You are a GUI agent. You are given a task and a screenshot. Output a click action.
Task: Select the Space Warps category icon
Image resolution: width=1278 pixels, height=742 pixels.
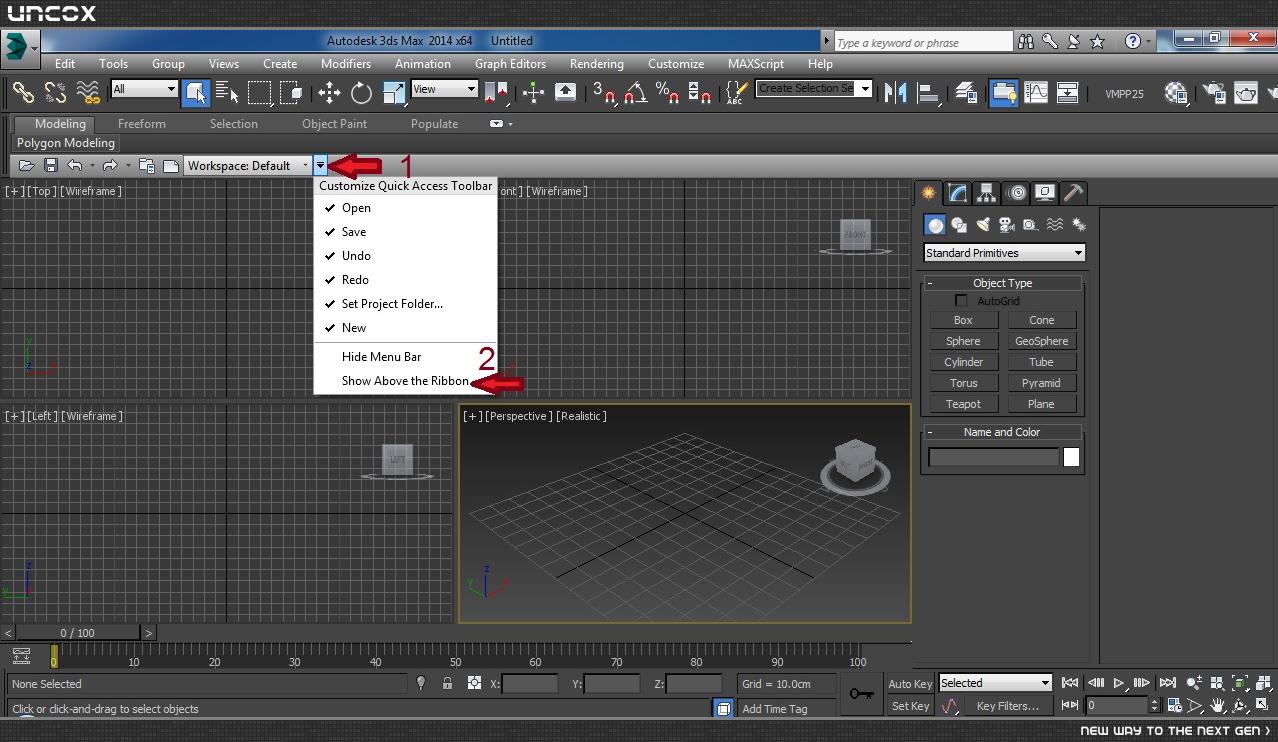point(1055,225)
